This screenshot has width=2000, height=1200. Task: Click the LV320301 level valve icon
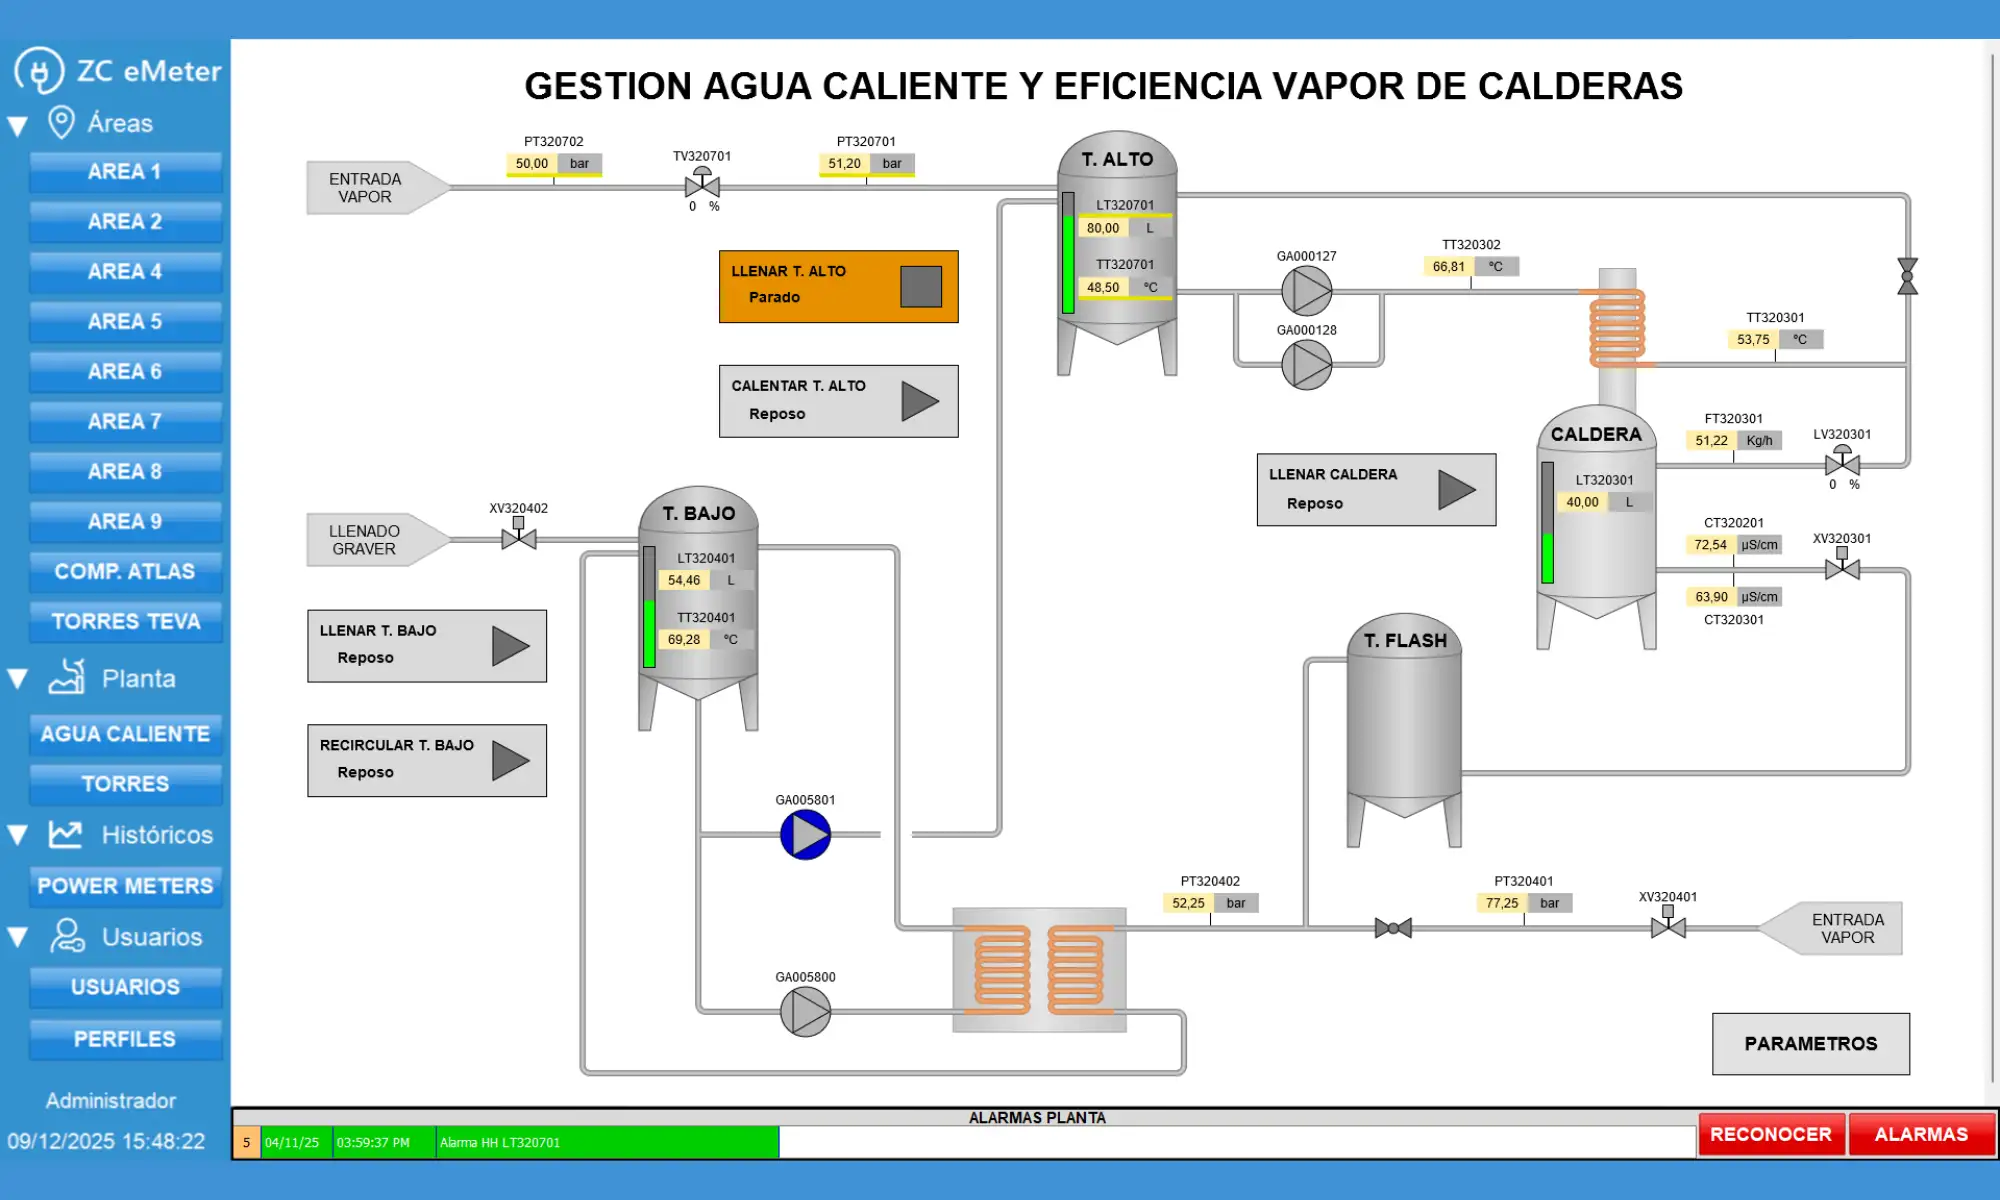coord(1842,463)
